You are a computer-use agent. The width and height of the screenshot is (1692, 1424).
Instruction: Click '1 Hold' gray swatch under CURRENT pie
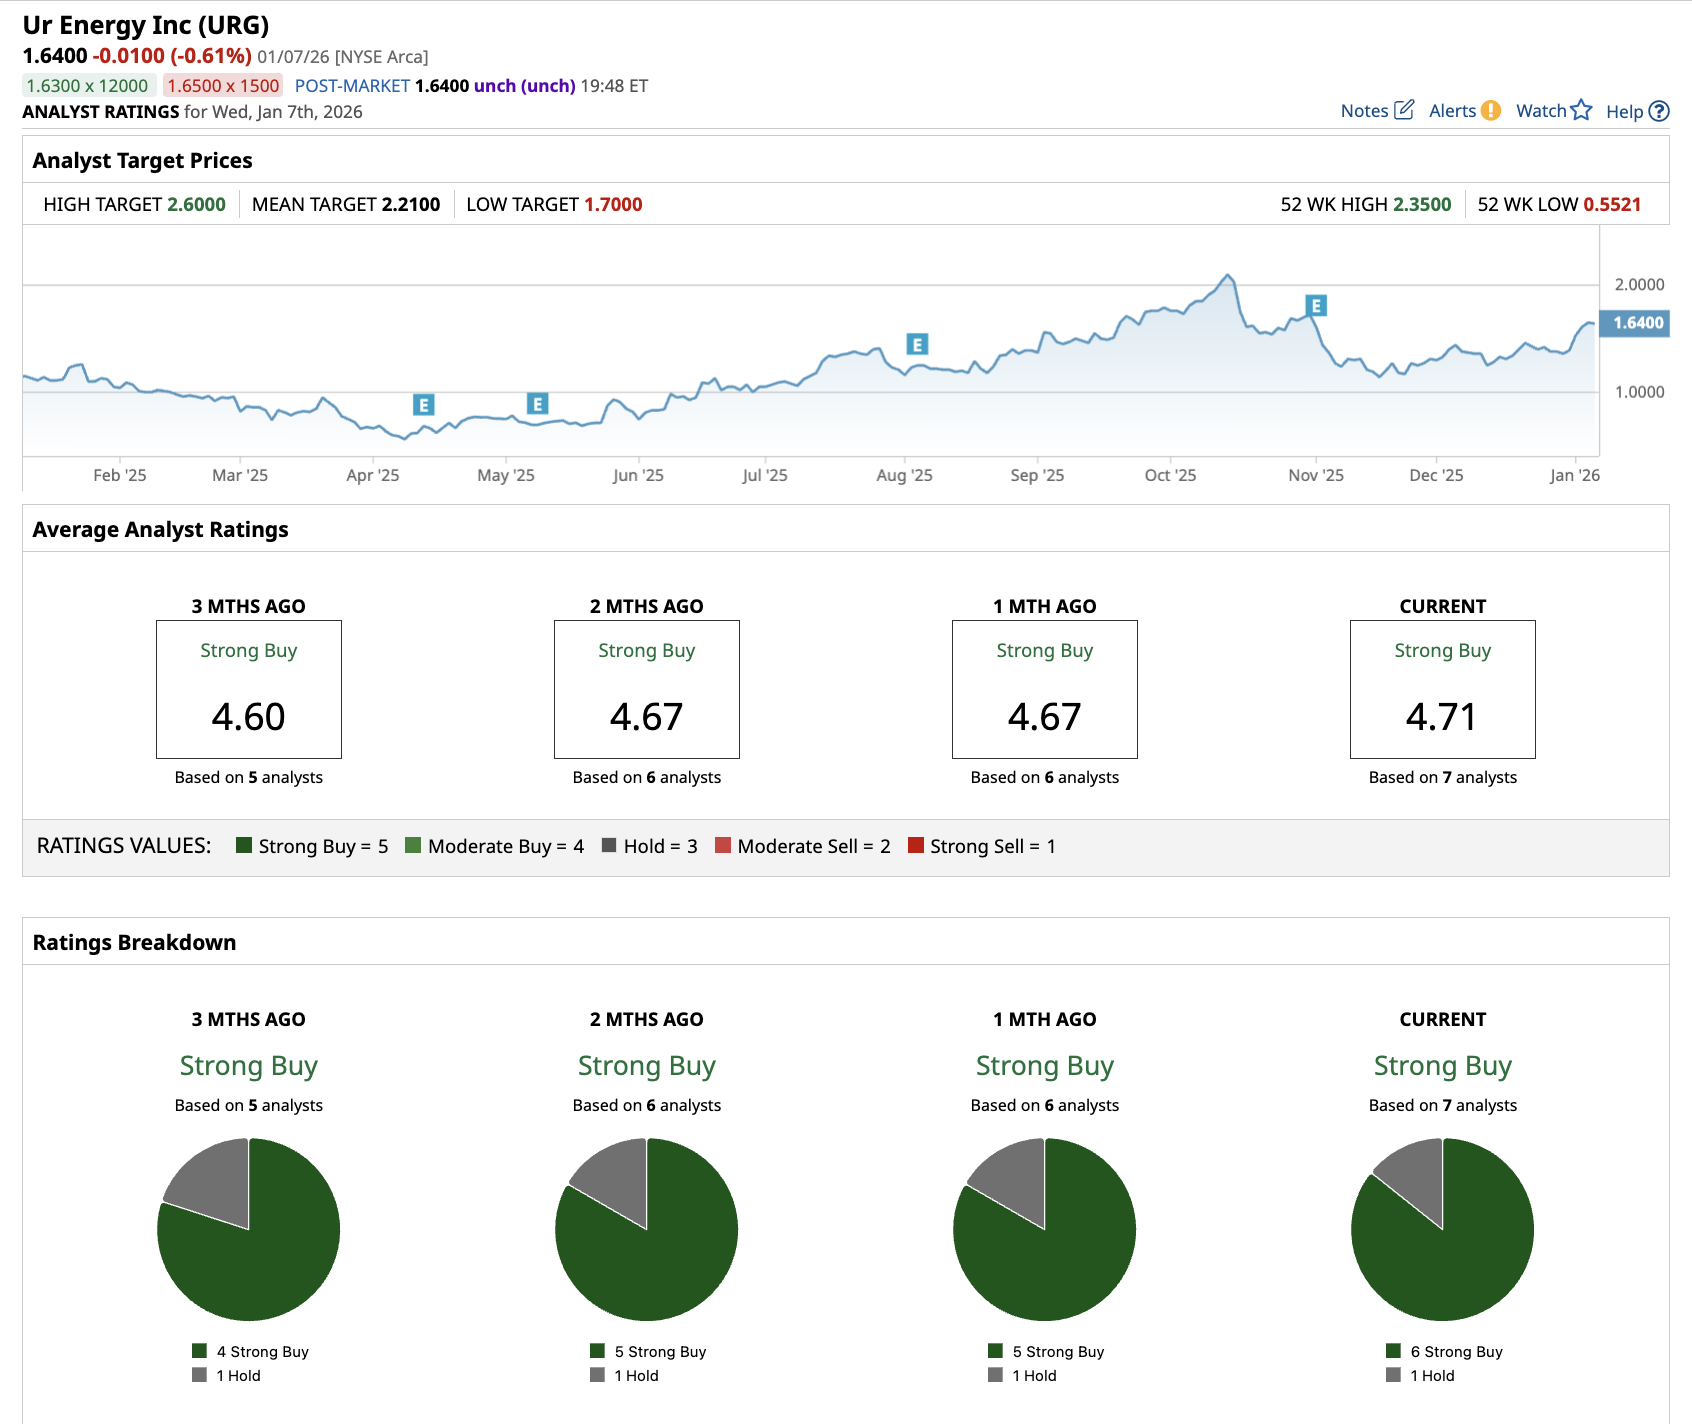pos(1394,1375)
